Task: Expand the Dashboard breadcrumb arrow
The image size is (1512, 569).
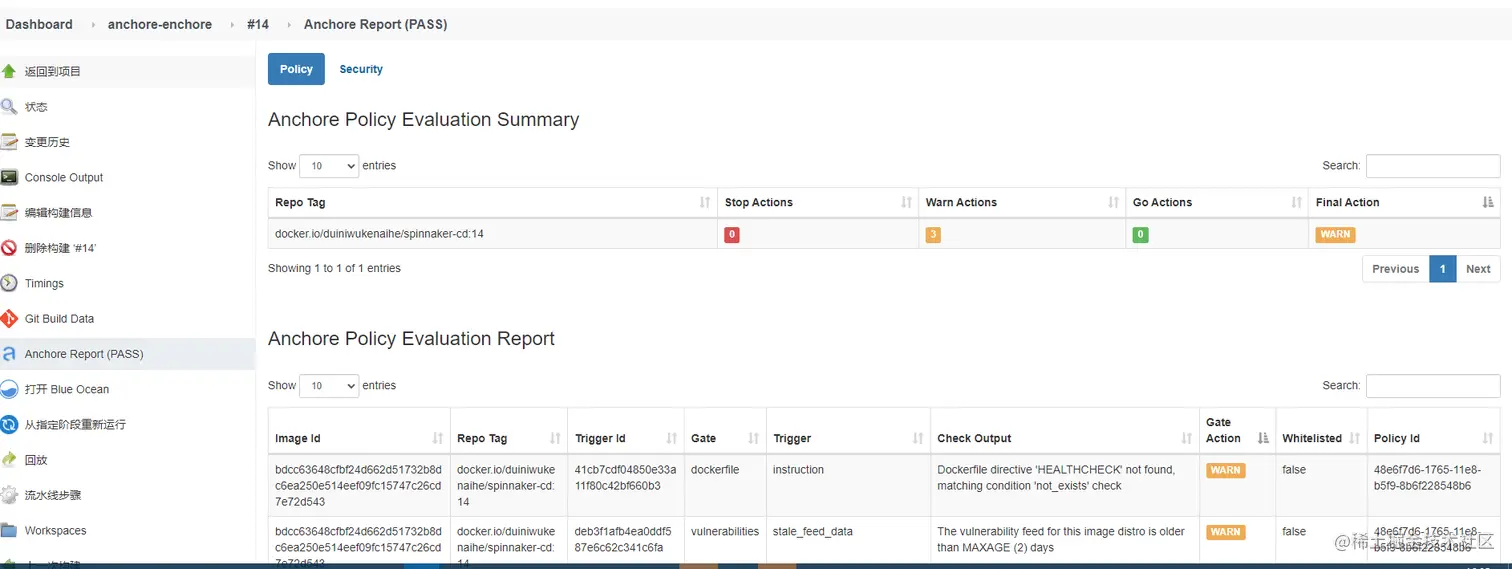Action: [x=93, y=24]
